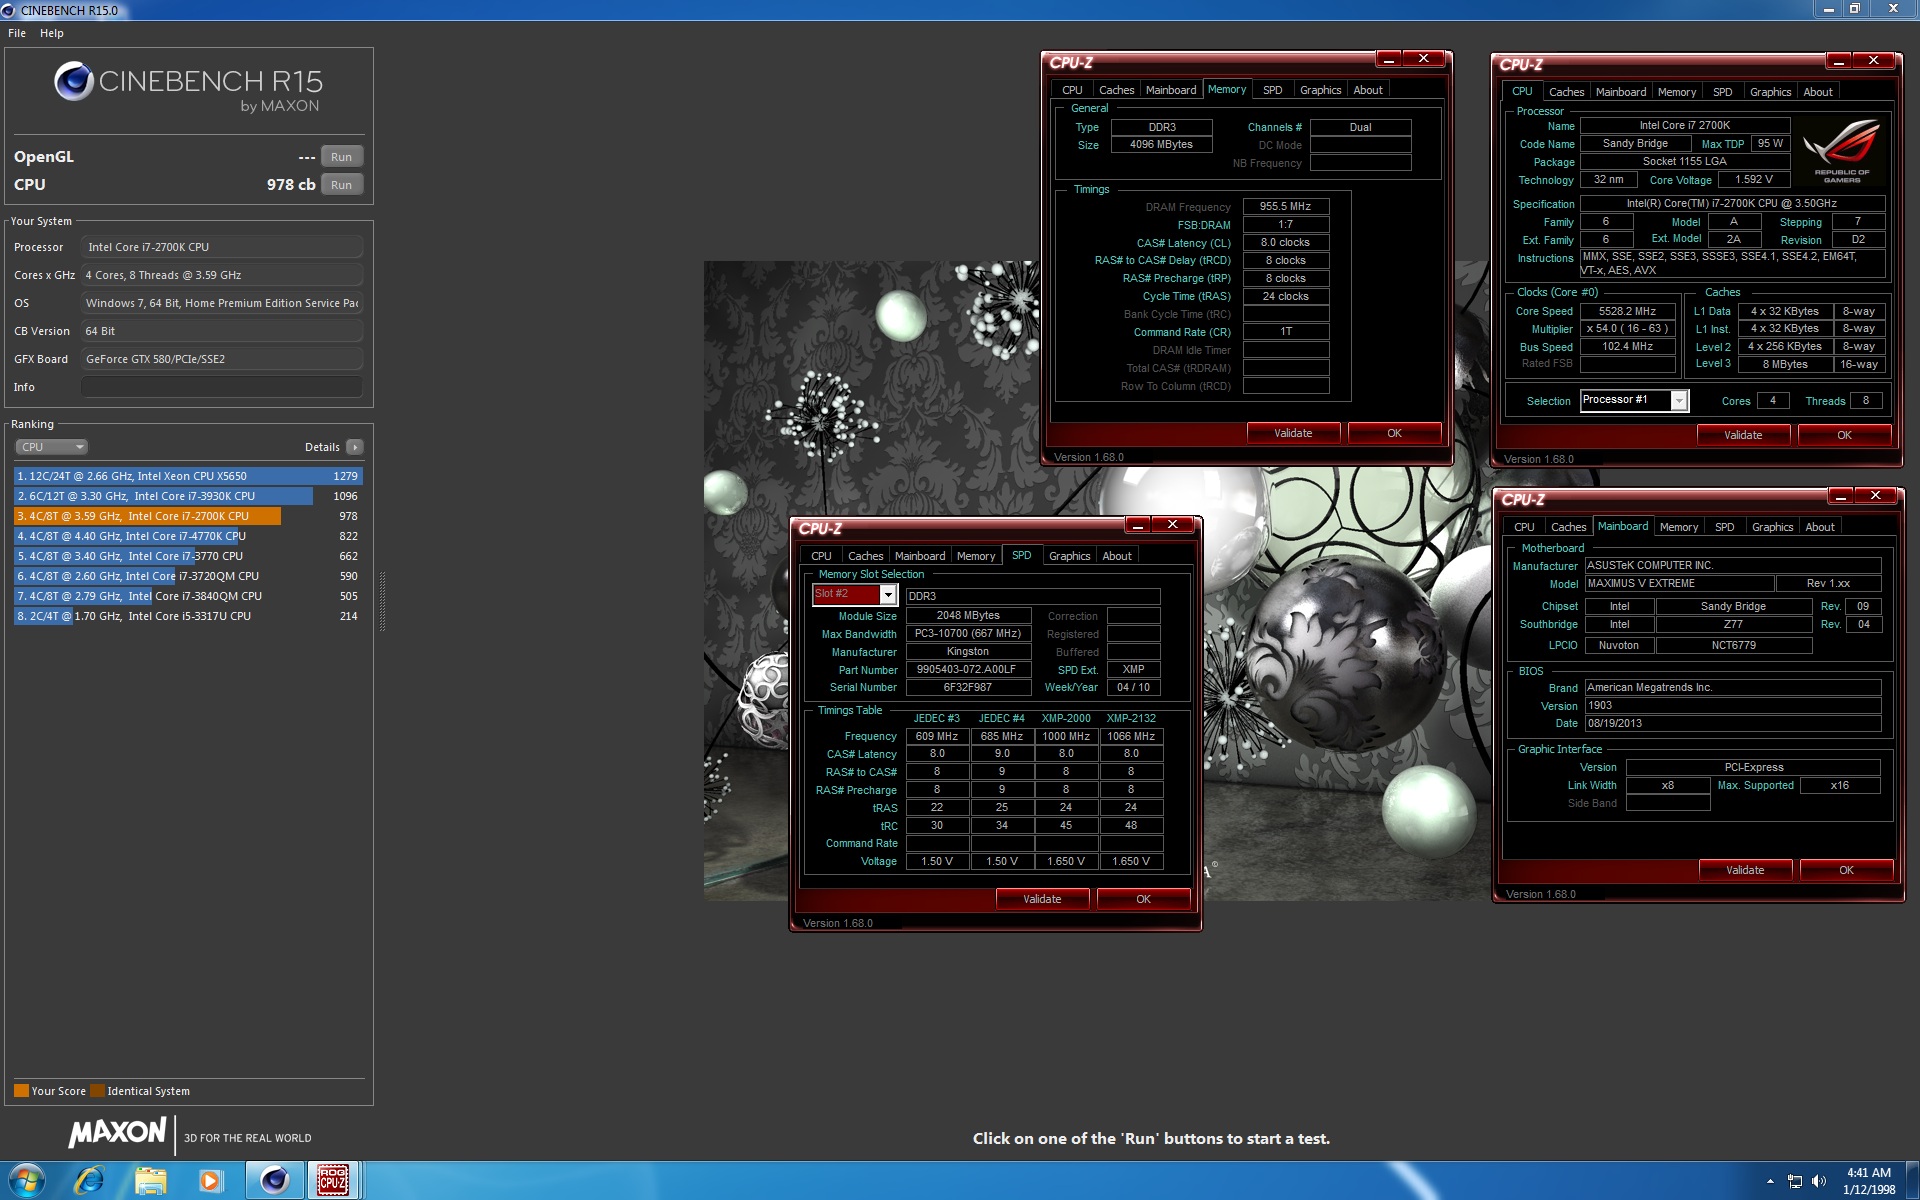The image size is (1920, 1200).
Task: Launch Internet Explorer from taskbar
Action: click(89, 1181)
